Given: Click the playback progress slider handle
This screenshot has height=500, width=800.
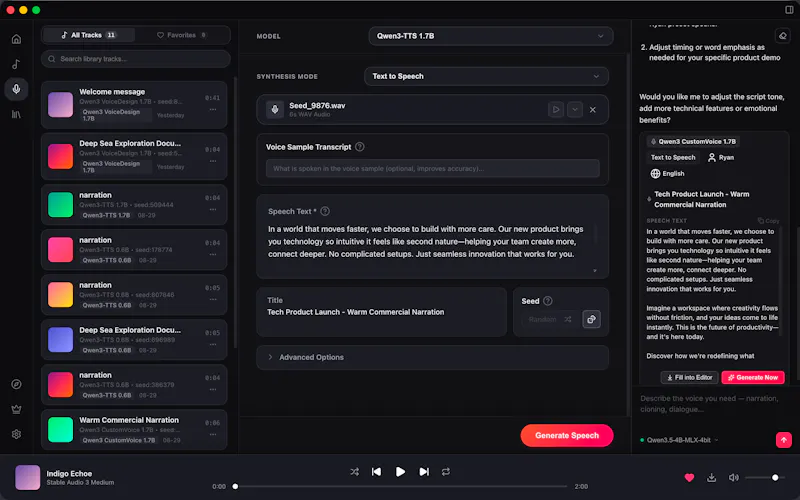Looking at the screenshot, I should coord(235,486).
